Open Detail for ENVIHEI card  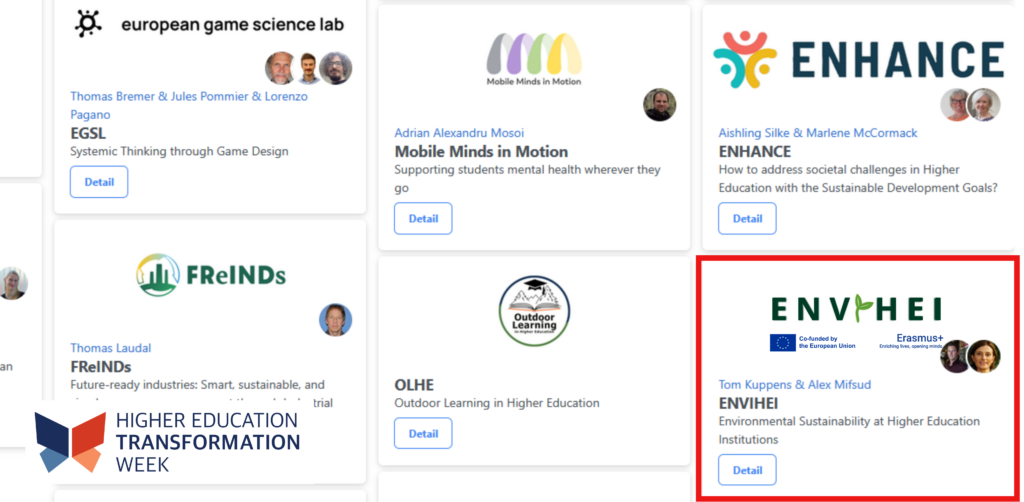pyautogui.click(x=747, y=470)
